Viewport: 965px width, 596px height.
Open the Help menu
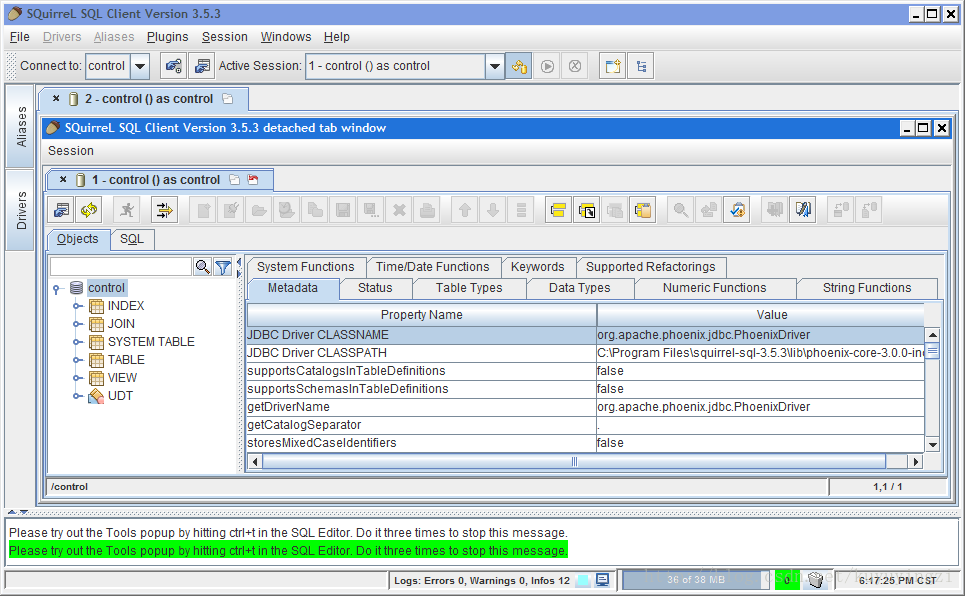pyautogui.click(x=337, y=37)
